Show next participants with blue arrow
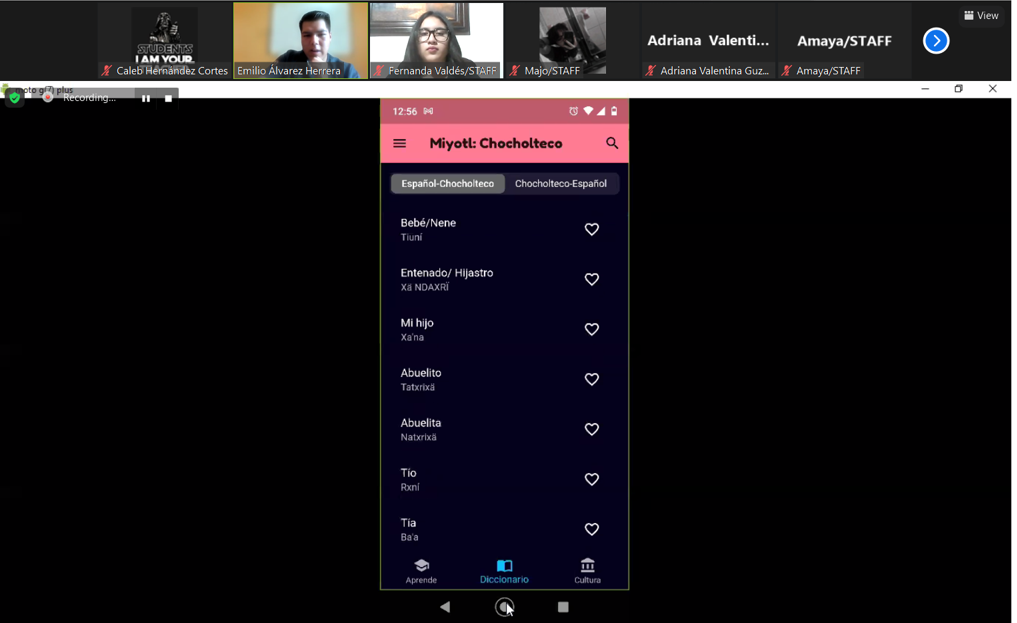Viewport: 1017px width, 623px height. (936, 41)
